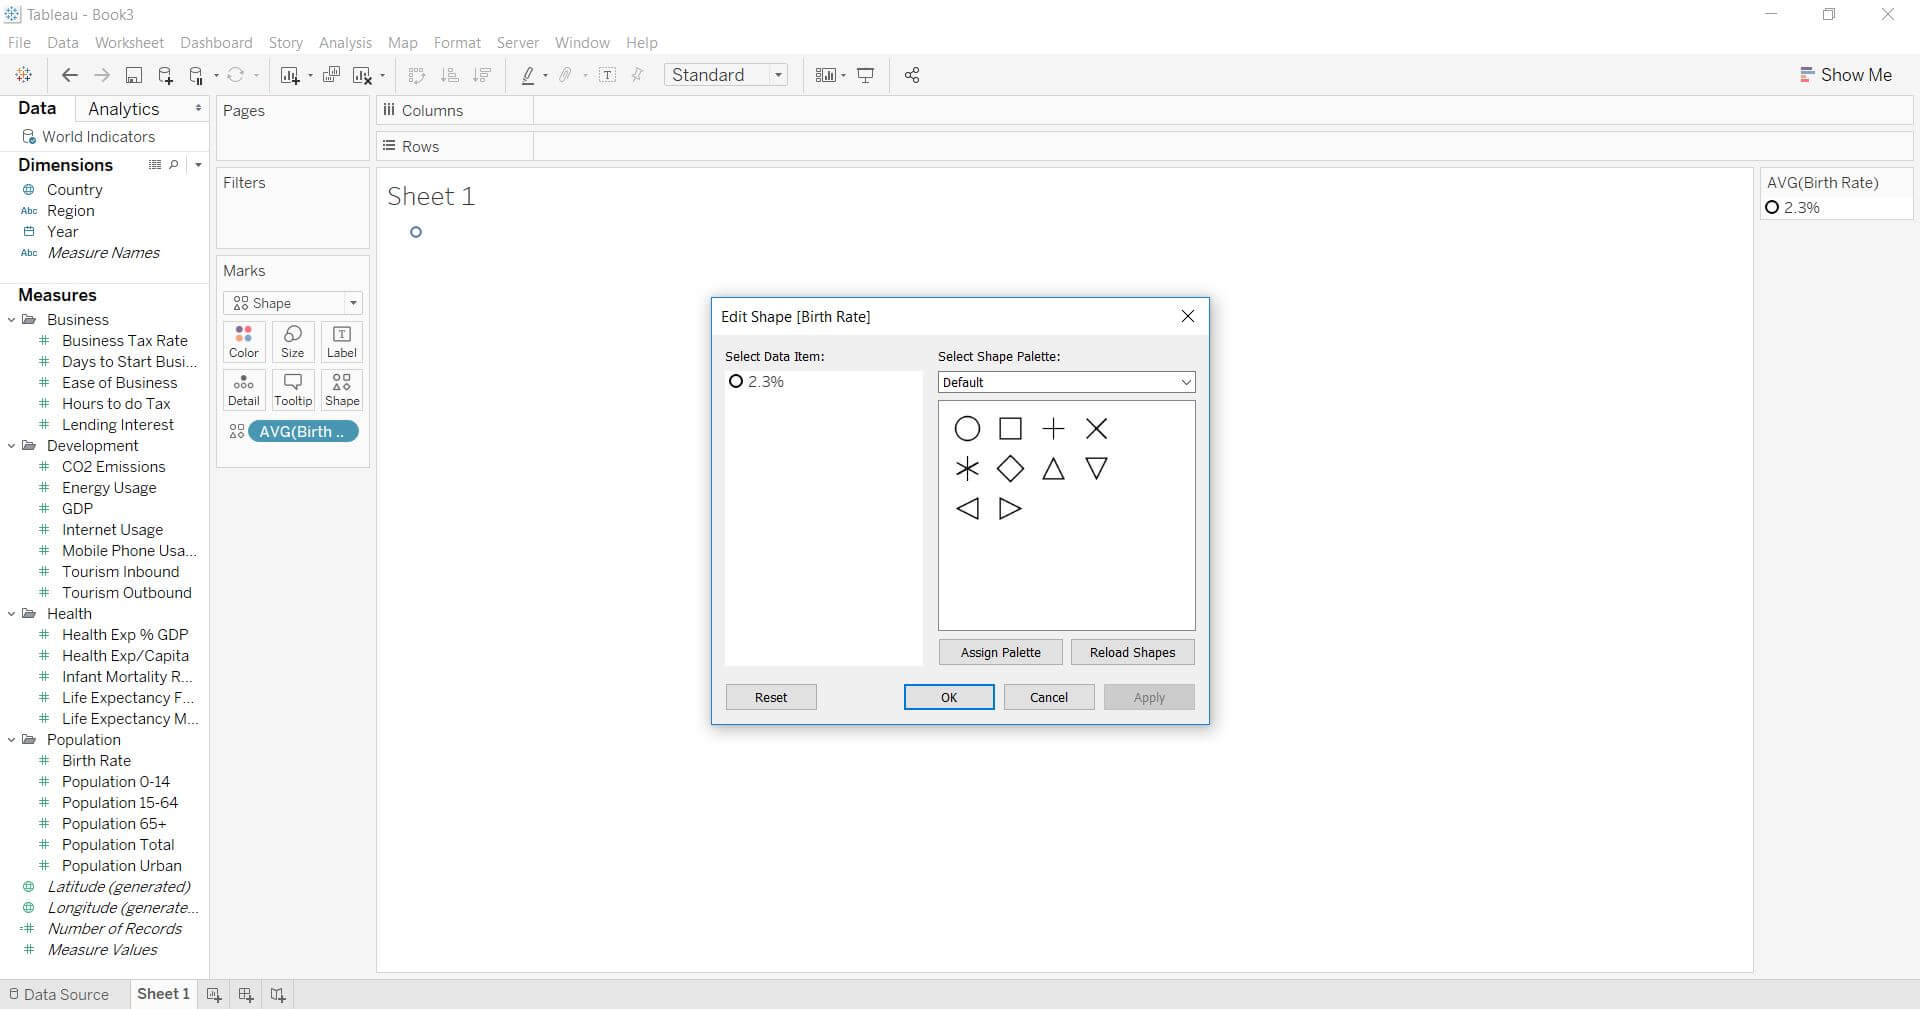Click the Color button in Marks card
The width and height of the screenshot is (1920, 1009).
click(x=244, y=342)
